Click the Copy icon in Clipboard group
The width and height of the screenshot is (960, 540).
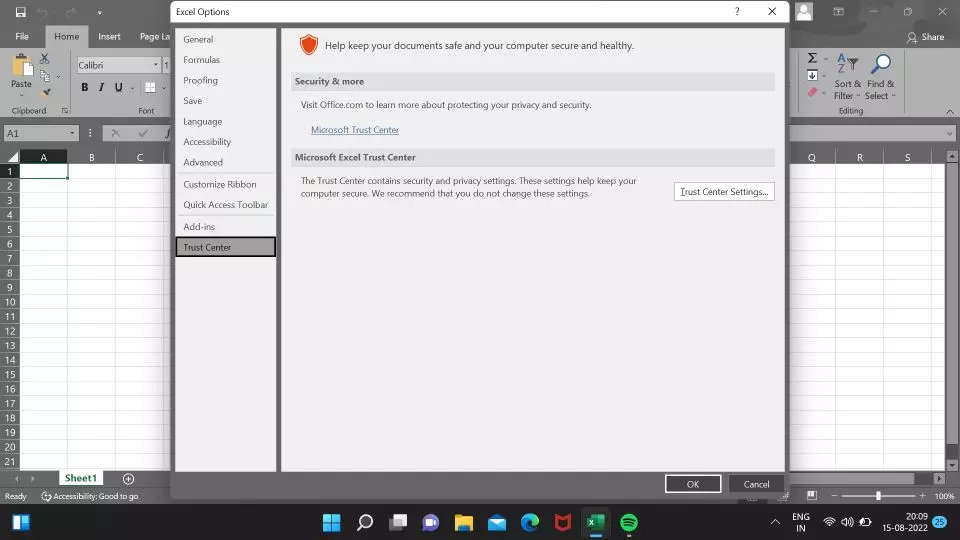45,76
